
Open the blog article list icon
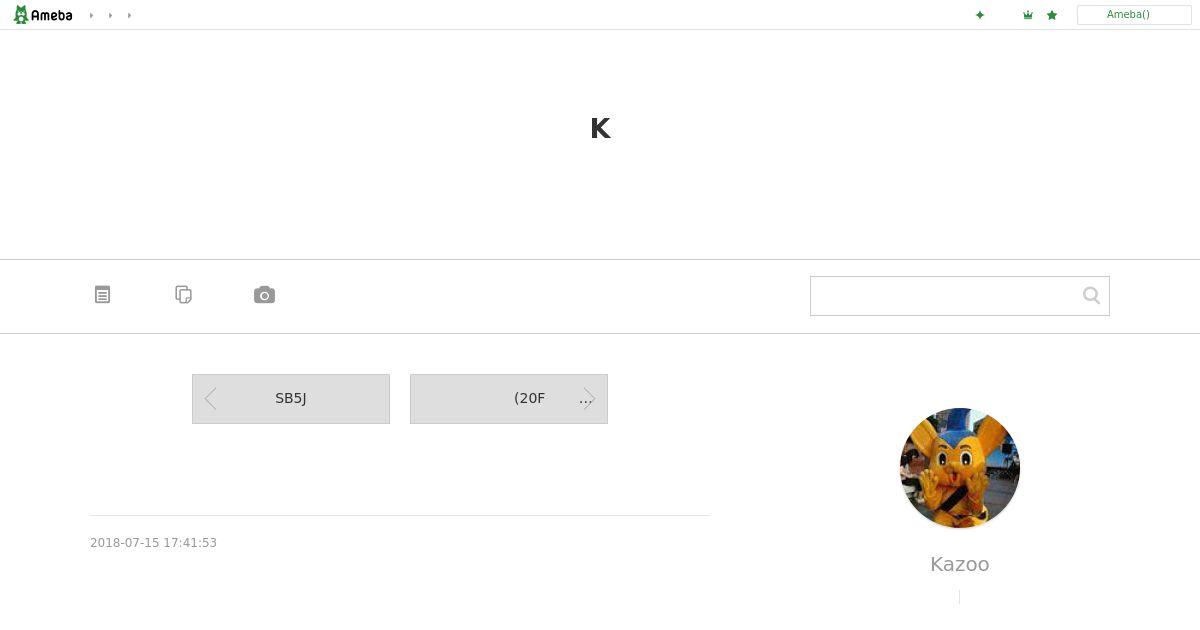(102, 295)
